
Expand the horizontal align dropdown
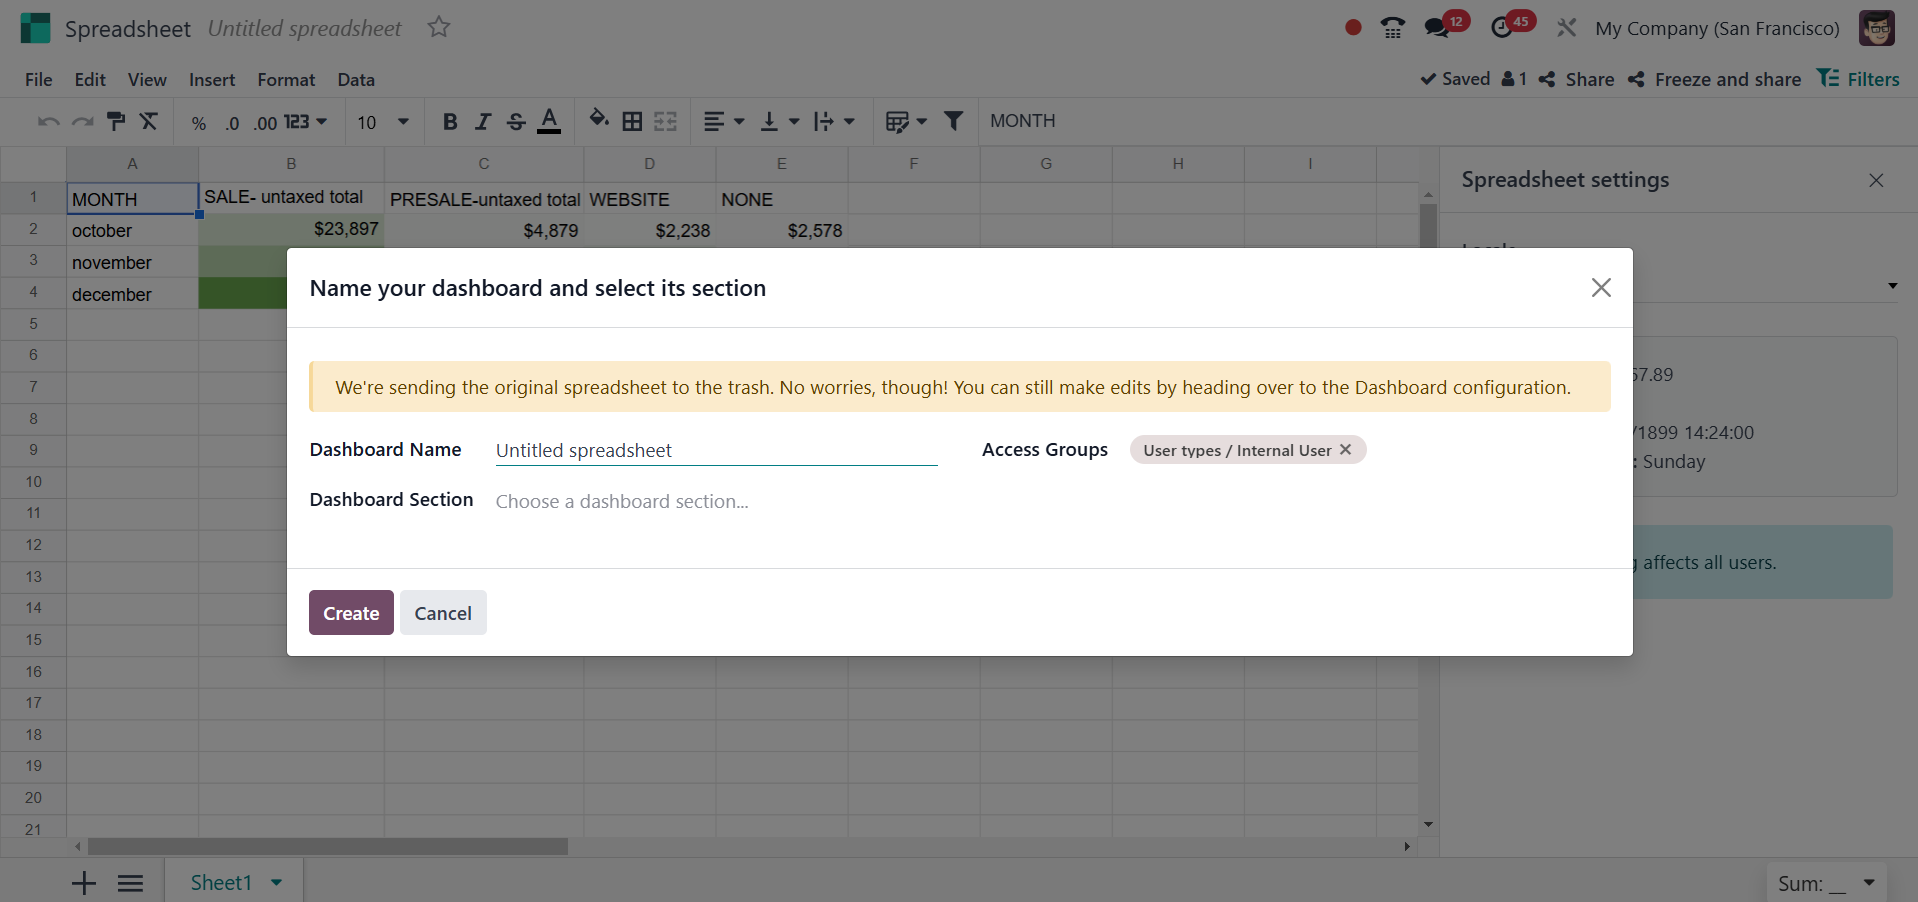pyautogui.click(x=724, y=122)
